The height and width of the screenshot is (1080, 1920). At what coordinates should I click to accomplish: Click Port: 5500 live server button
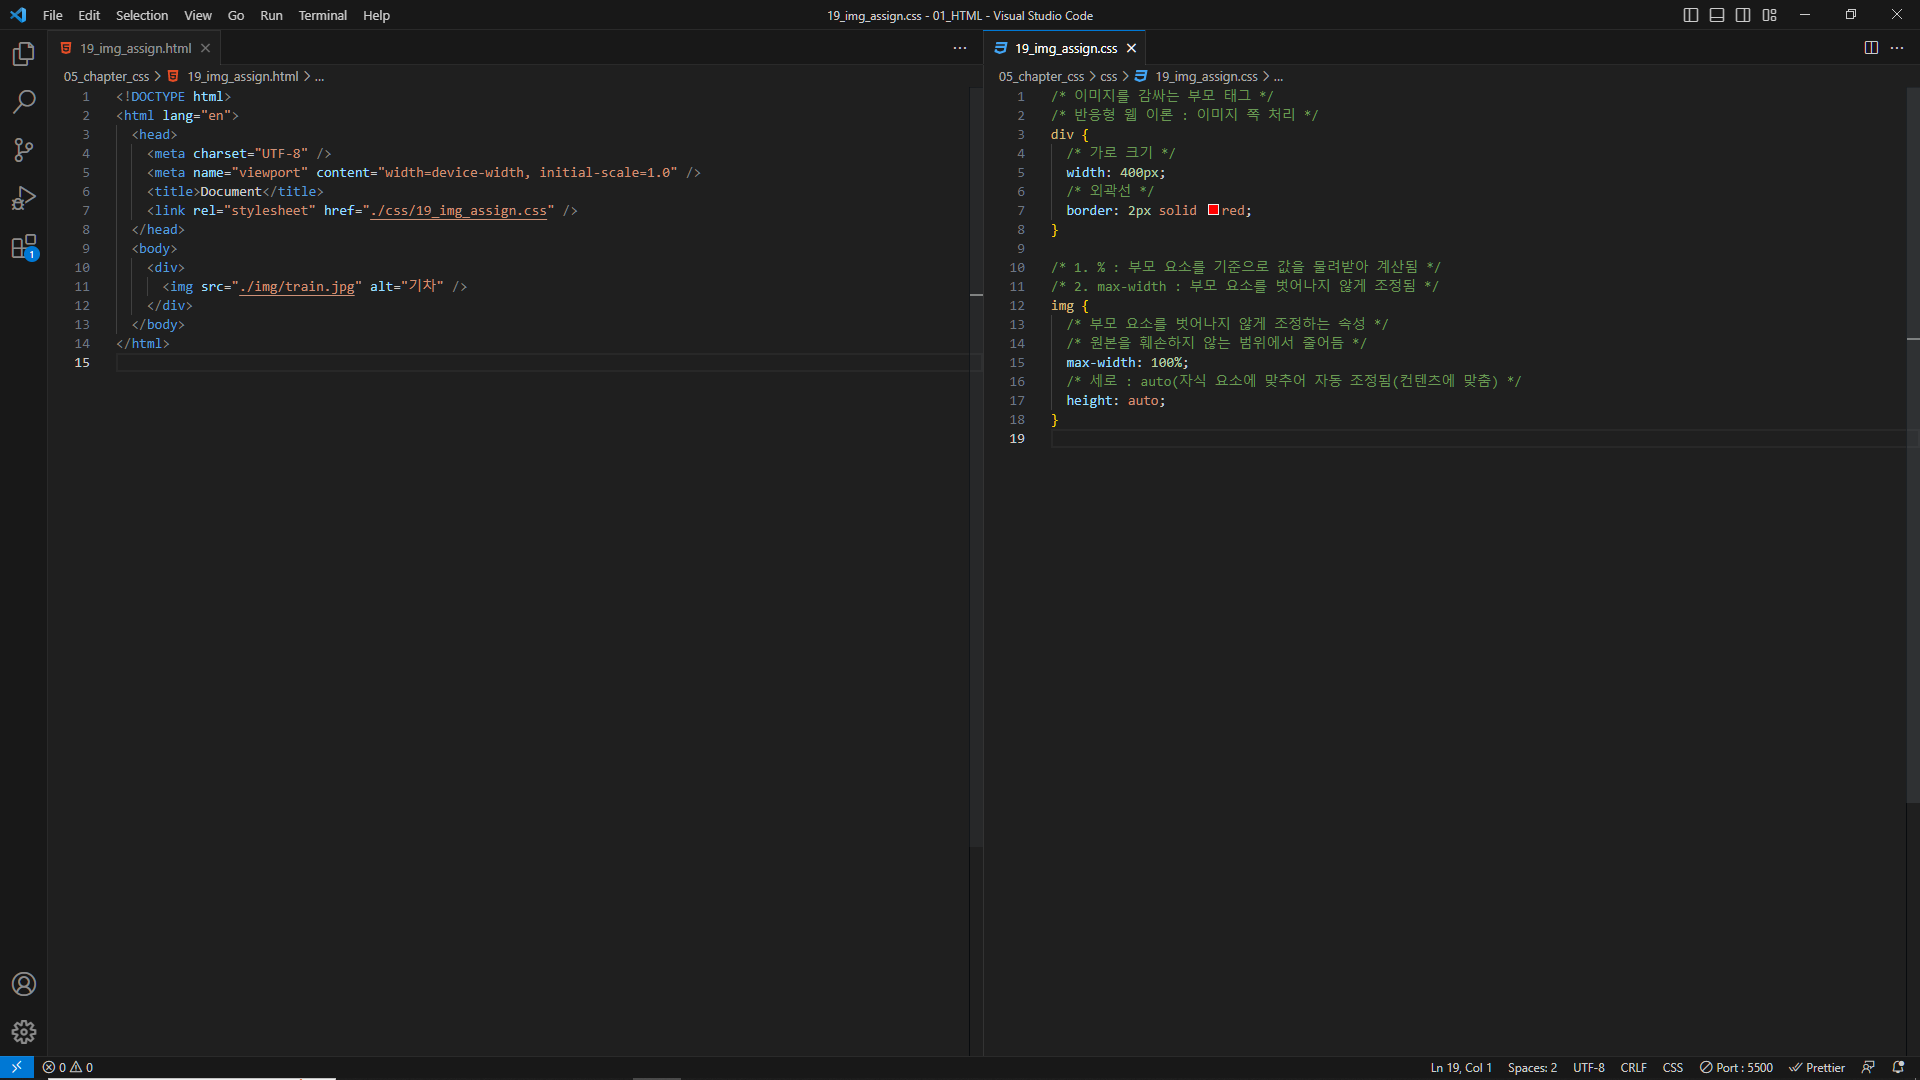(1737, 1067)
